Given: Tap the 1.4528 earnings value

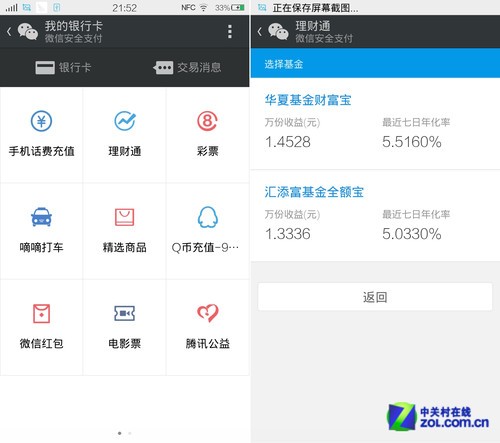Looking at the screenshot, I should pyautogui.click(x=288, y=142).
